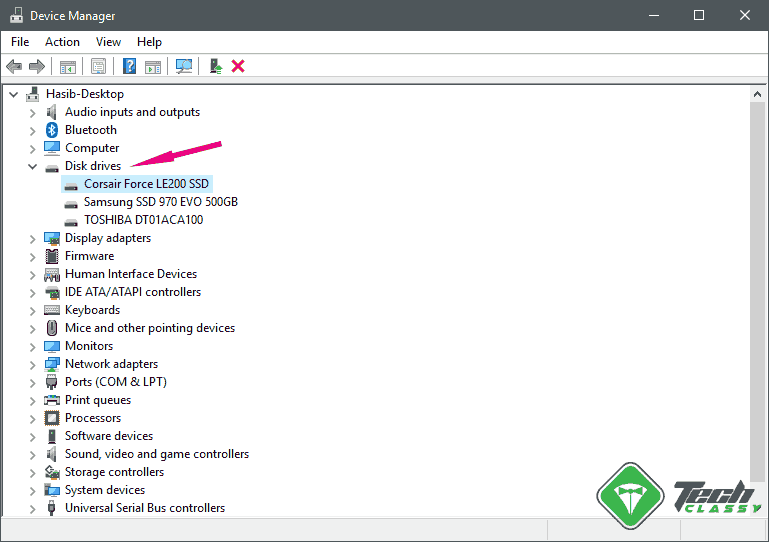This screenshot has width=769, height=542.
Task: Expand the Software devices chevron
Action: 32,437
